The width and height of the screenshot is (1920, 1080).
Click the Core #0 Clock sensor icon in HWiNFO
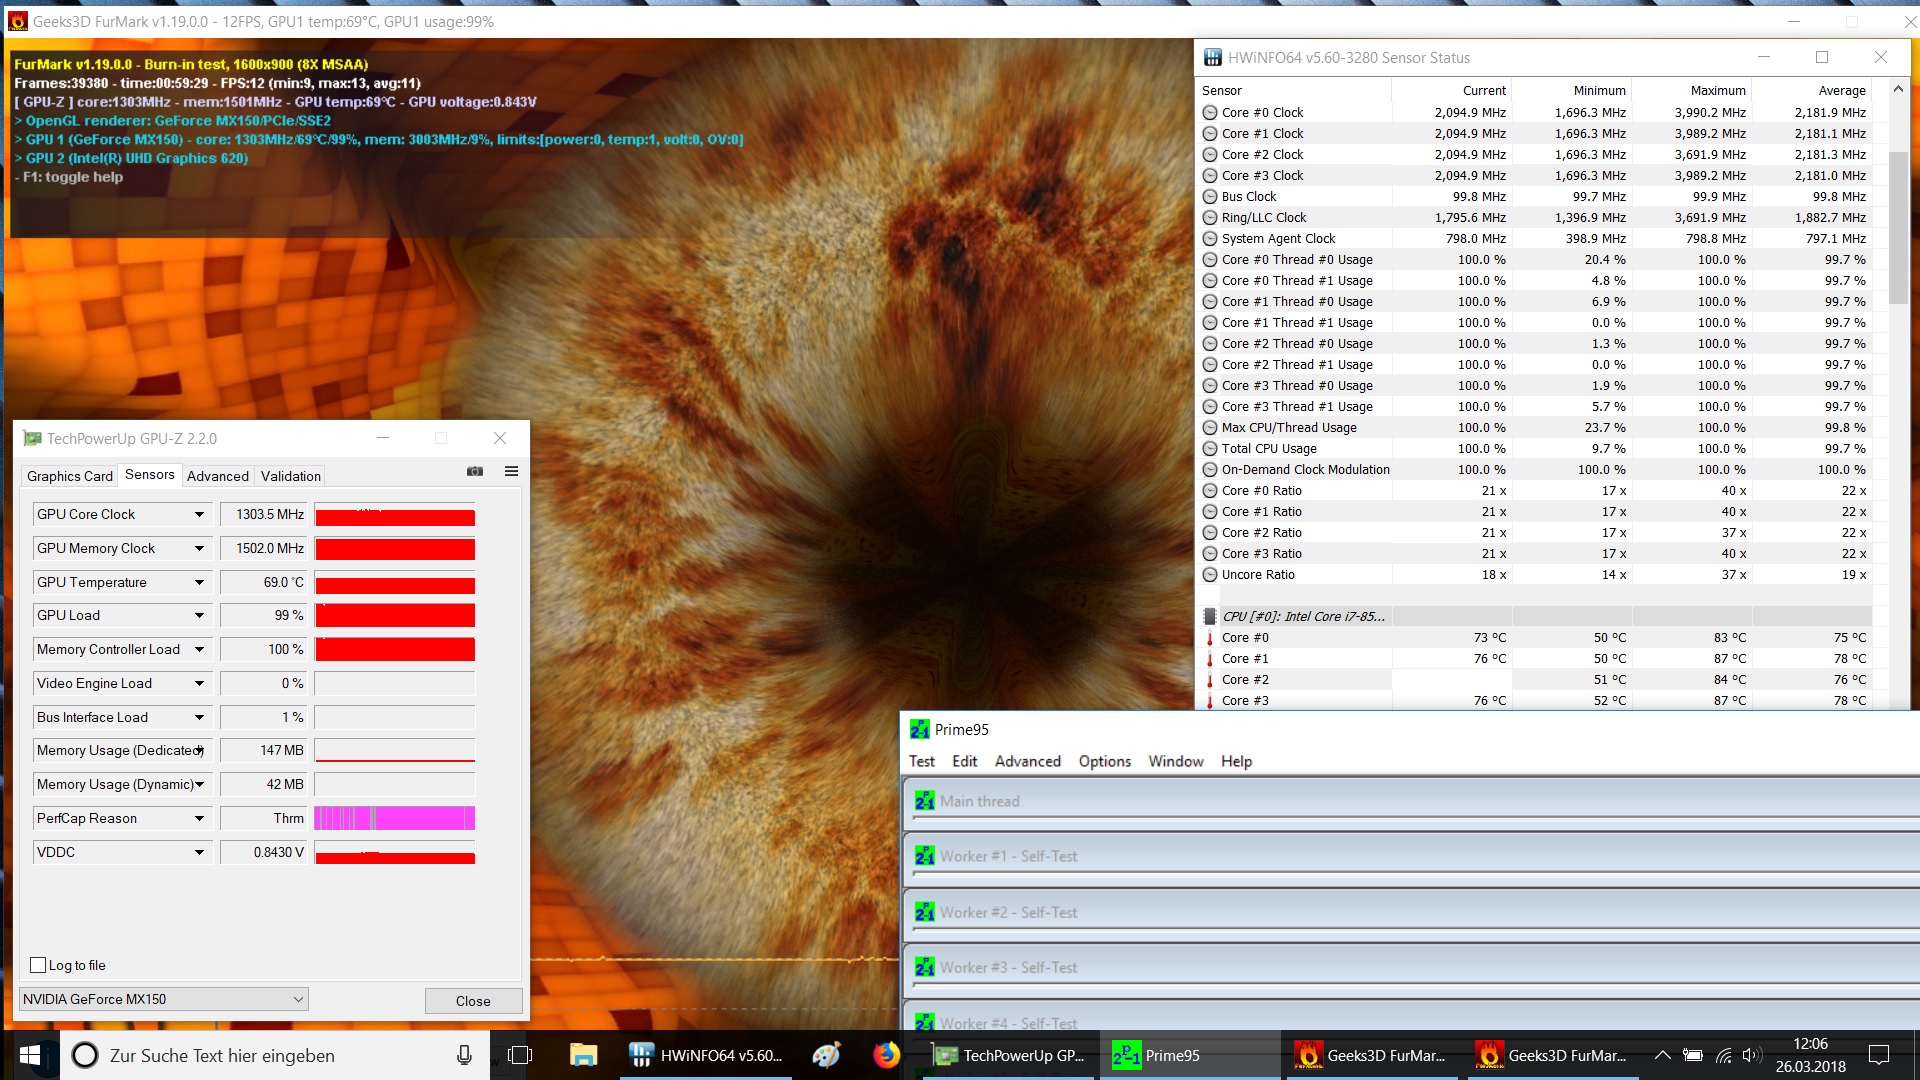click(1210, 113)
